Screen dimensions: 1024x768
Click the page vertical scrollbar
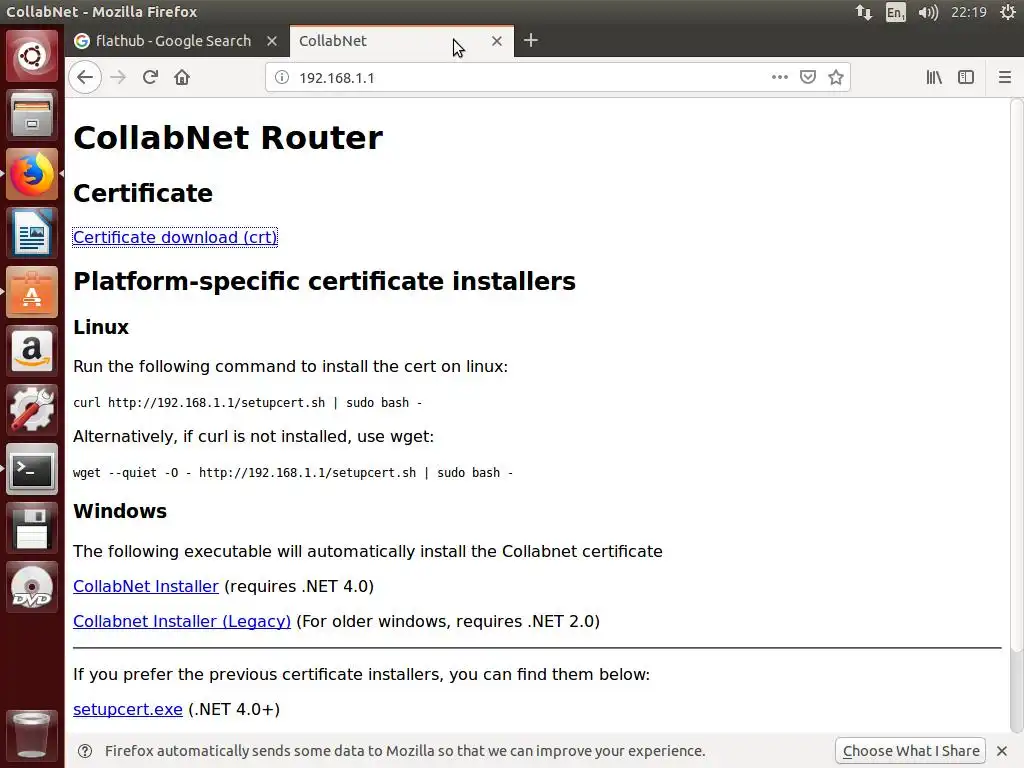point(1016,376)
